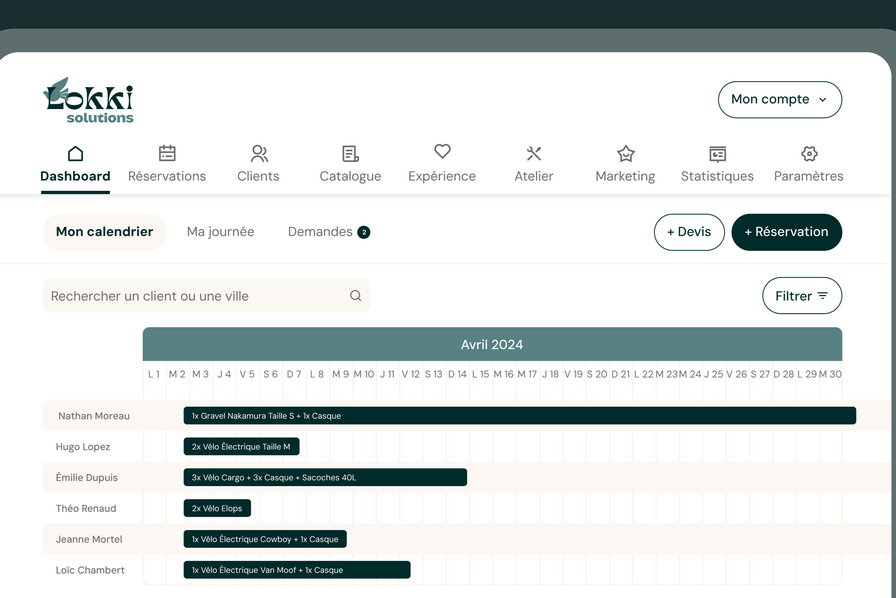Open Hugo Lopez's Vélo Électrique Taille M booking
The height and width of the screenshot is (598, 896).
click(241, 446)
